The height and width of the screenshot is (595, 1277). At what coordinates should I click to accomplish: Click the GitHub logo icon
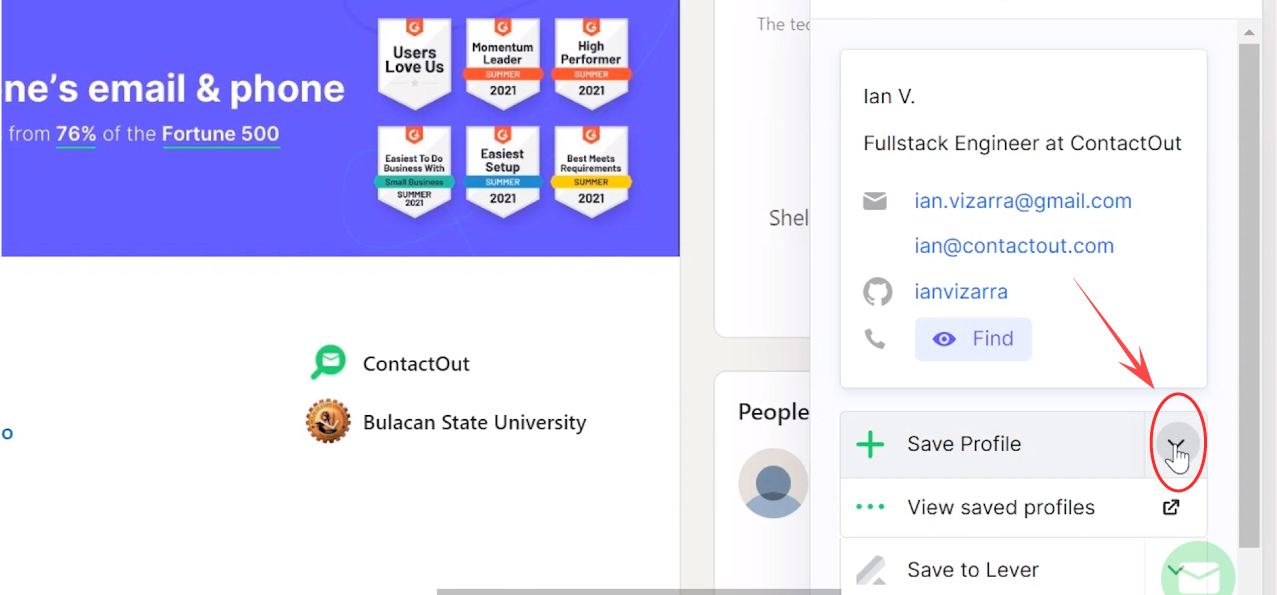coord(877,292)
